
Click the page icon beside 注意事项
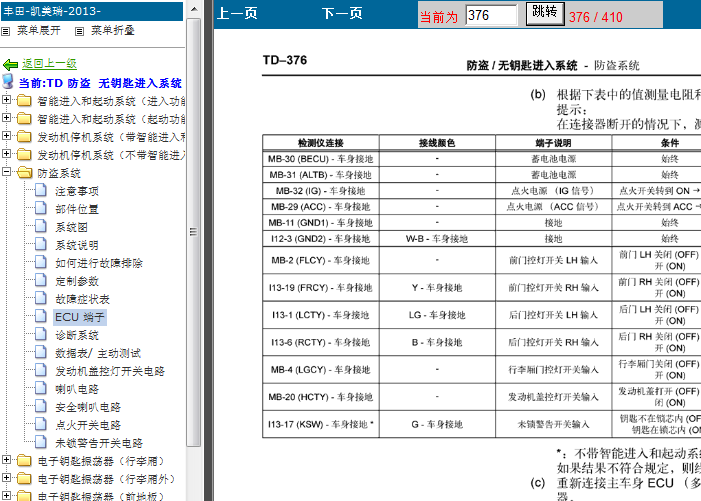coord(41,190)
